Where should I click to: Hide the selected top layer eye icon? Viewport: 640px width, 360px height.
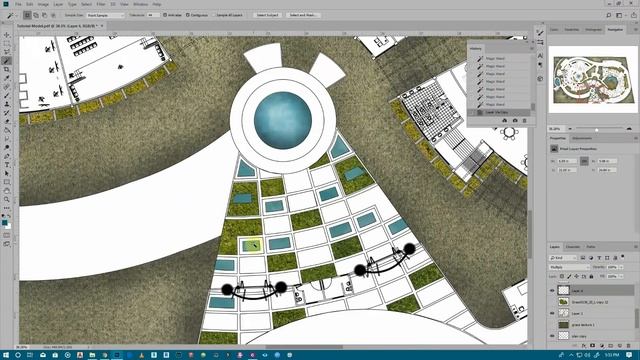point(552,291)
